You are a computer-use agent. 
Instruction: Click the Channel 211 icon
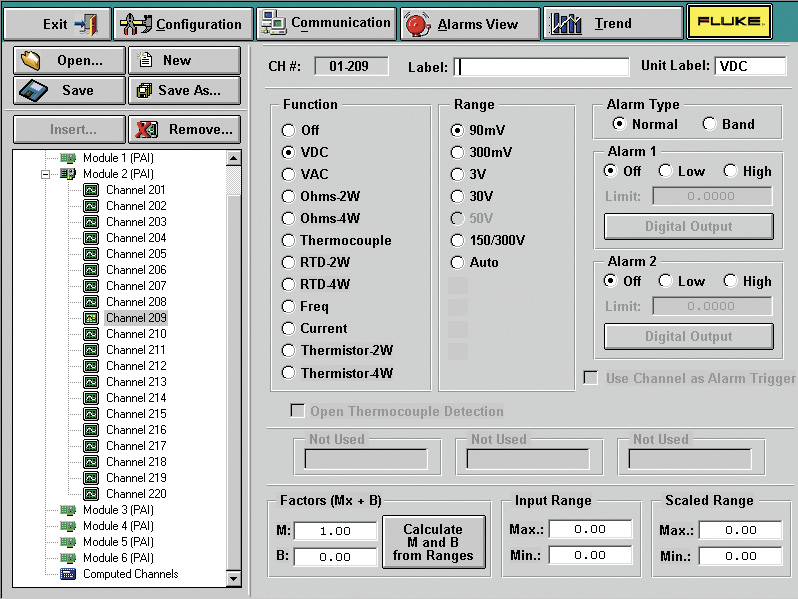click(91, 350)
